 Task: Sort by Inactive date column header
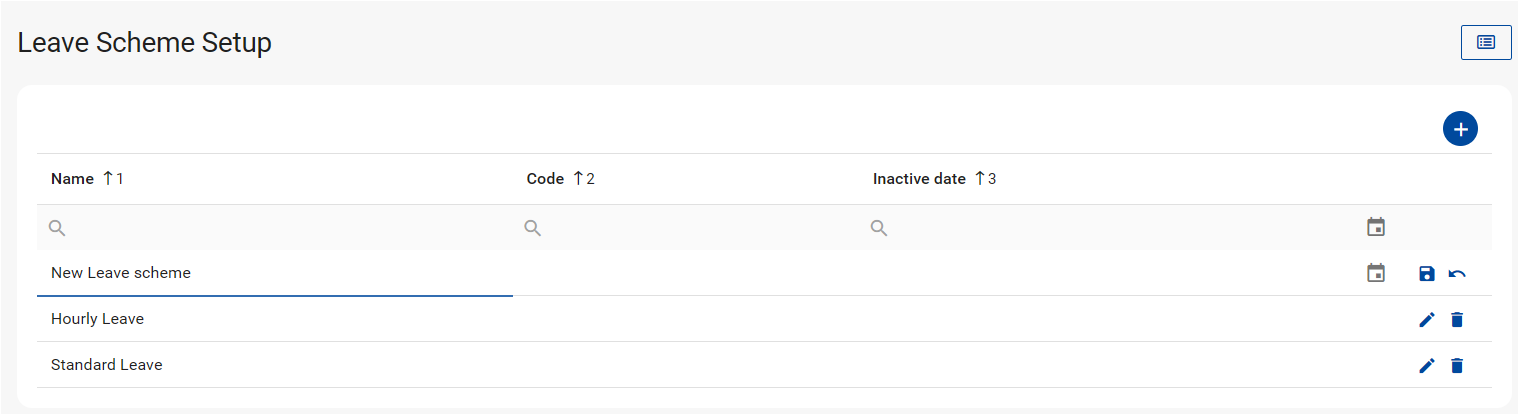[919, 179]
